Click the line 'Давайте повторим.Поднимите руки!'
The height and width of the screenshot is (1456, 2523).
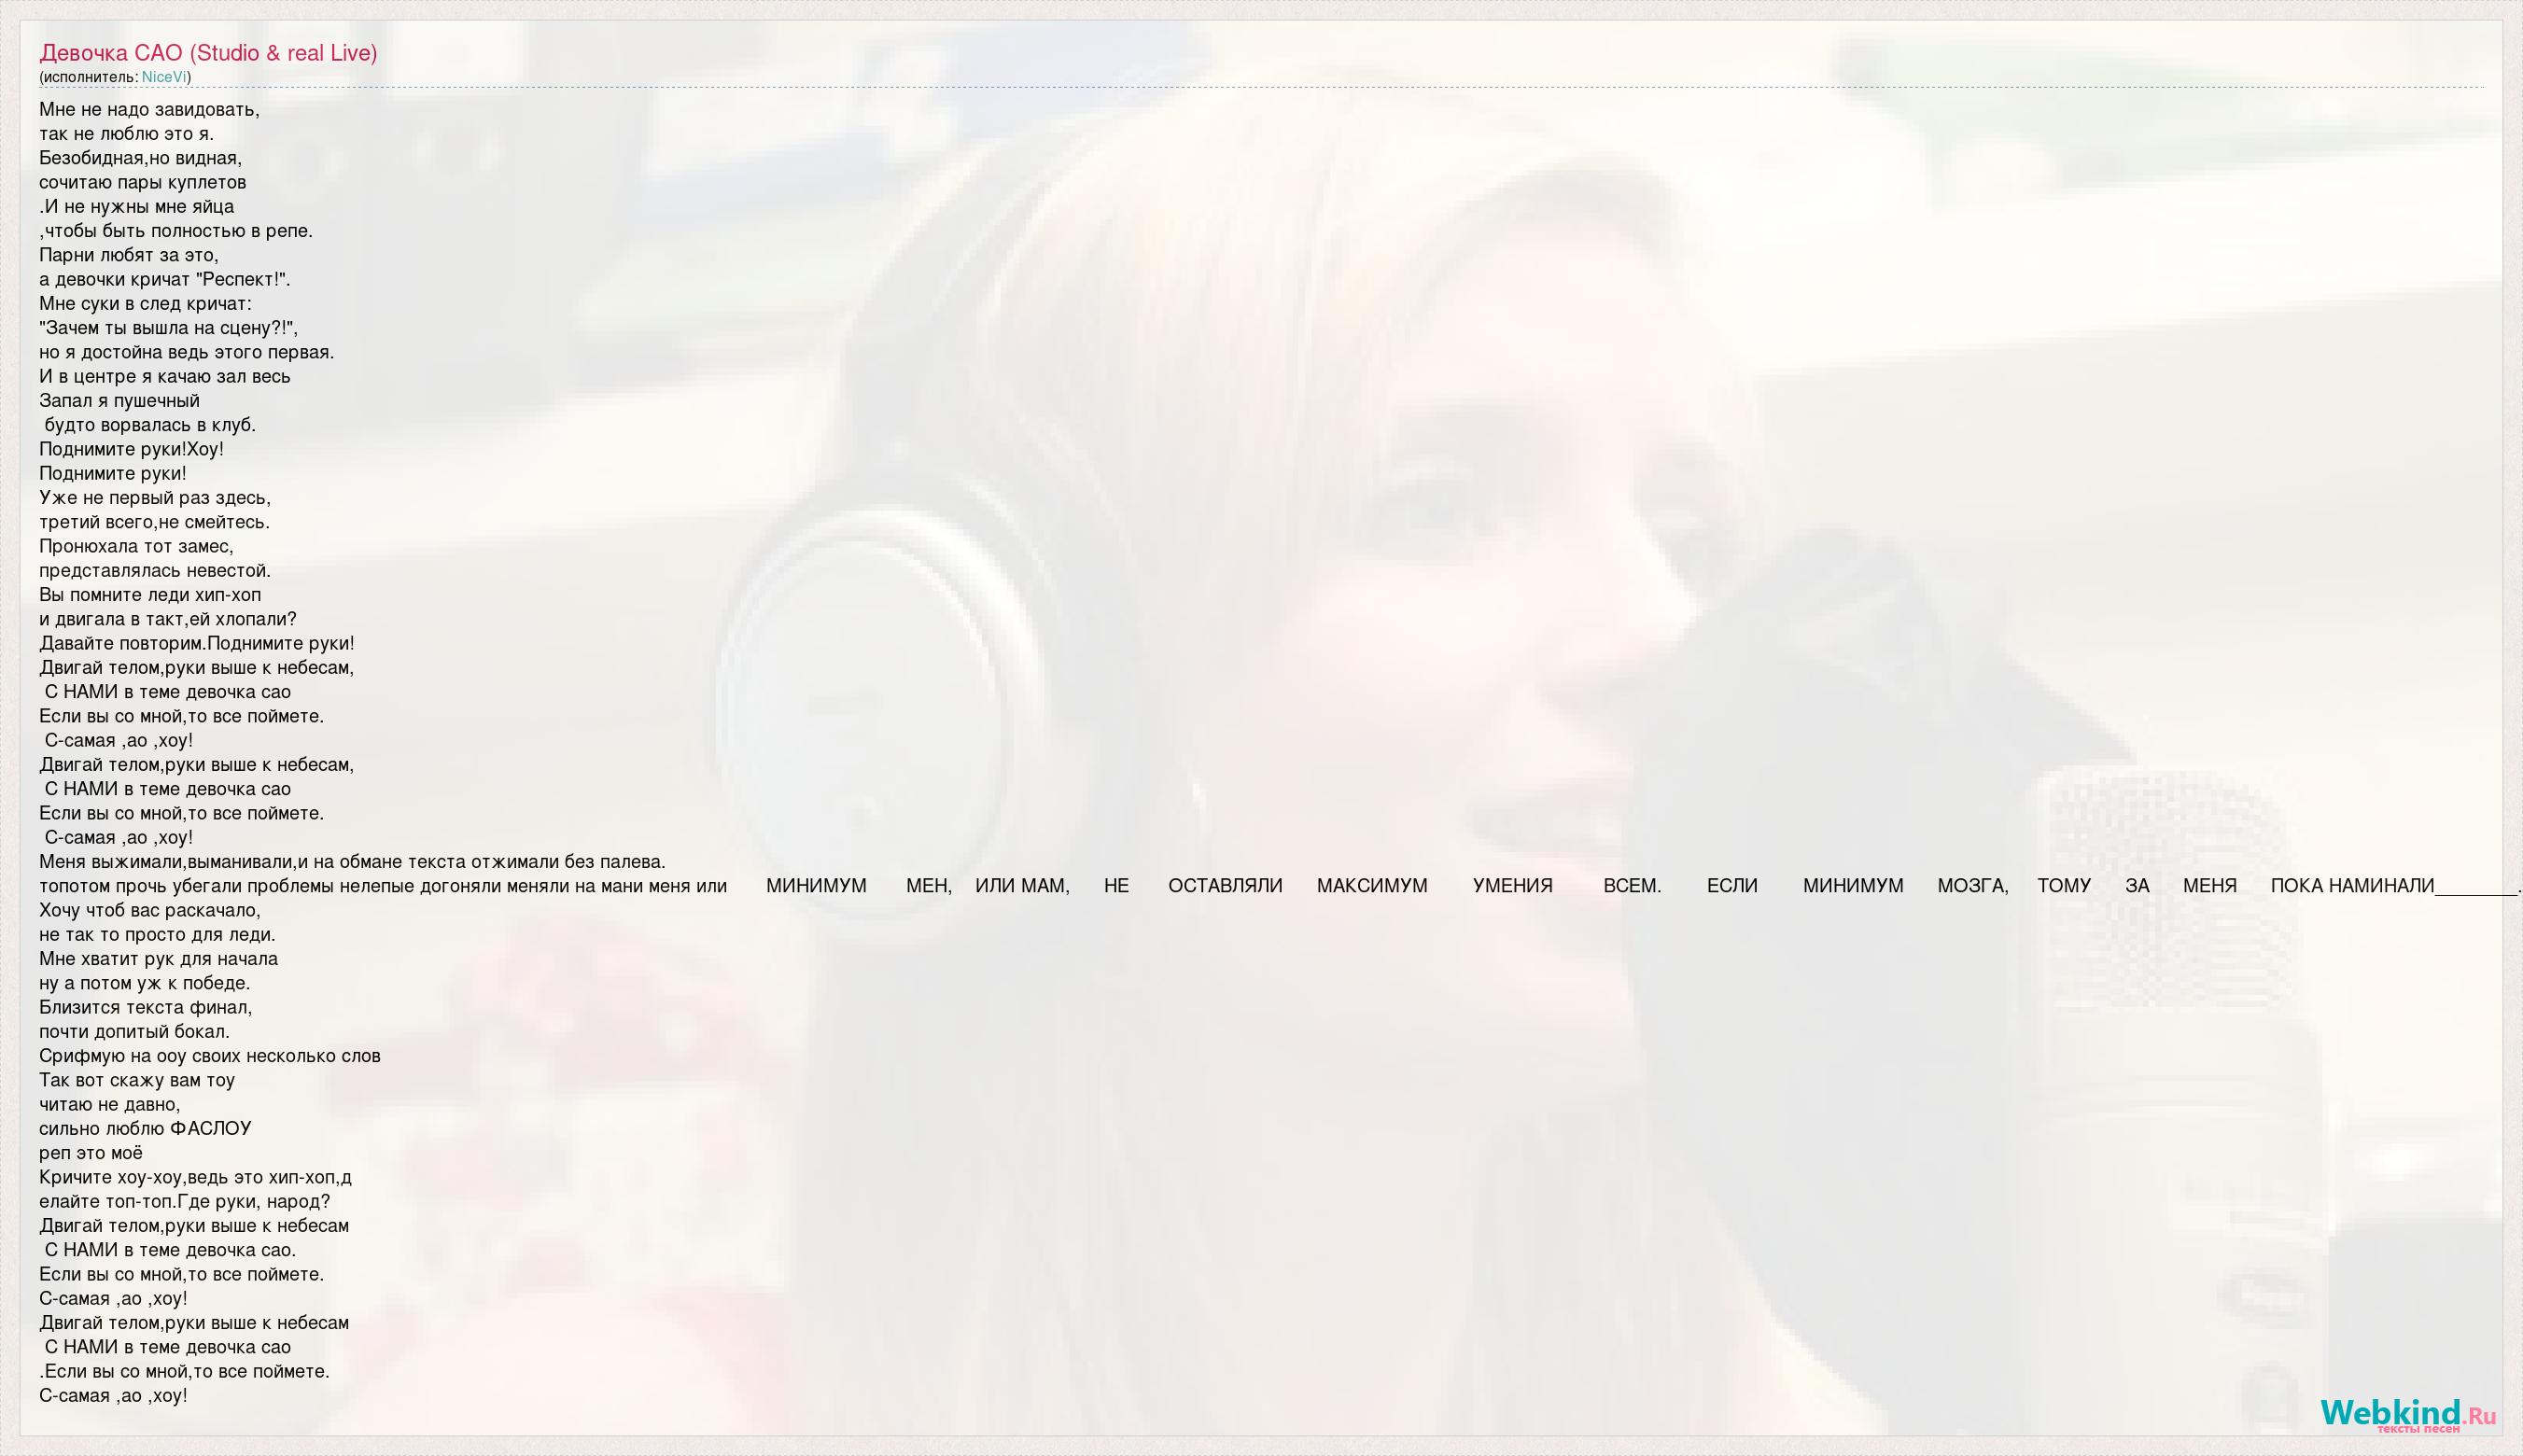pos(197,644)
